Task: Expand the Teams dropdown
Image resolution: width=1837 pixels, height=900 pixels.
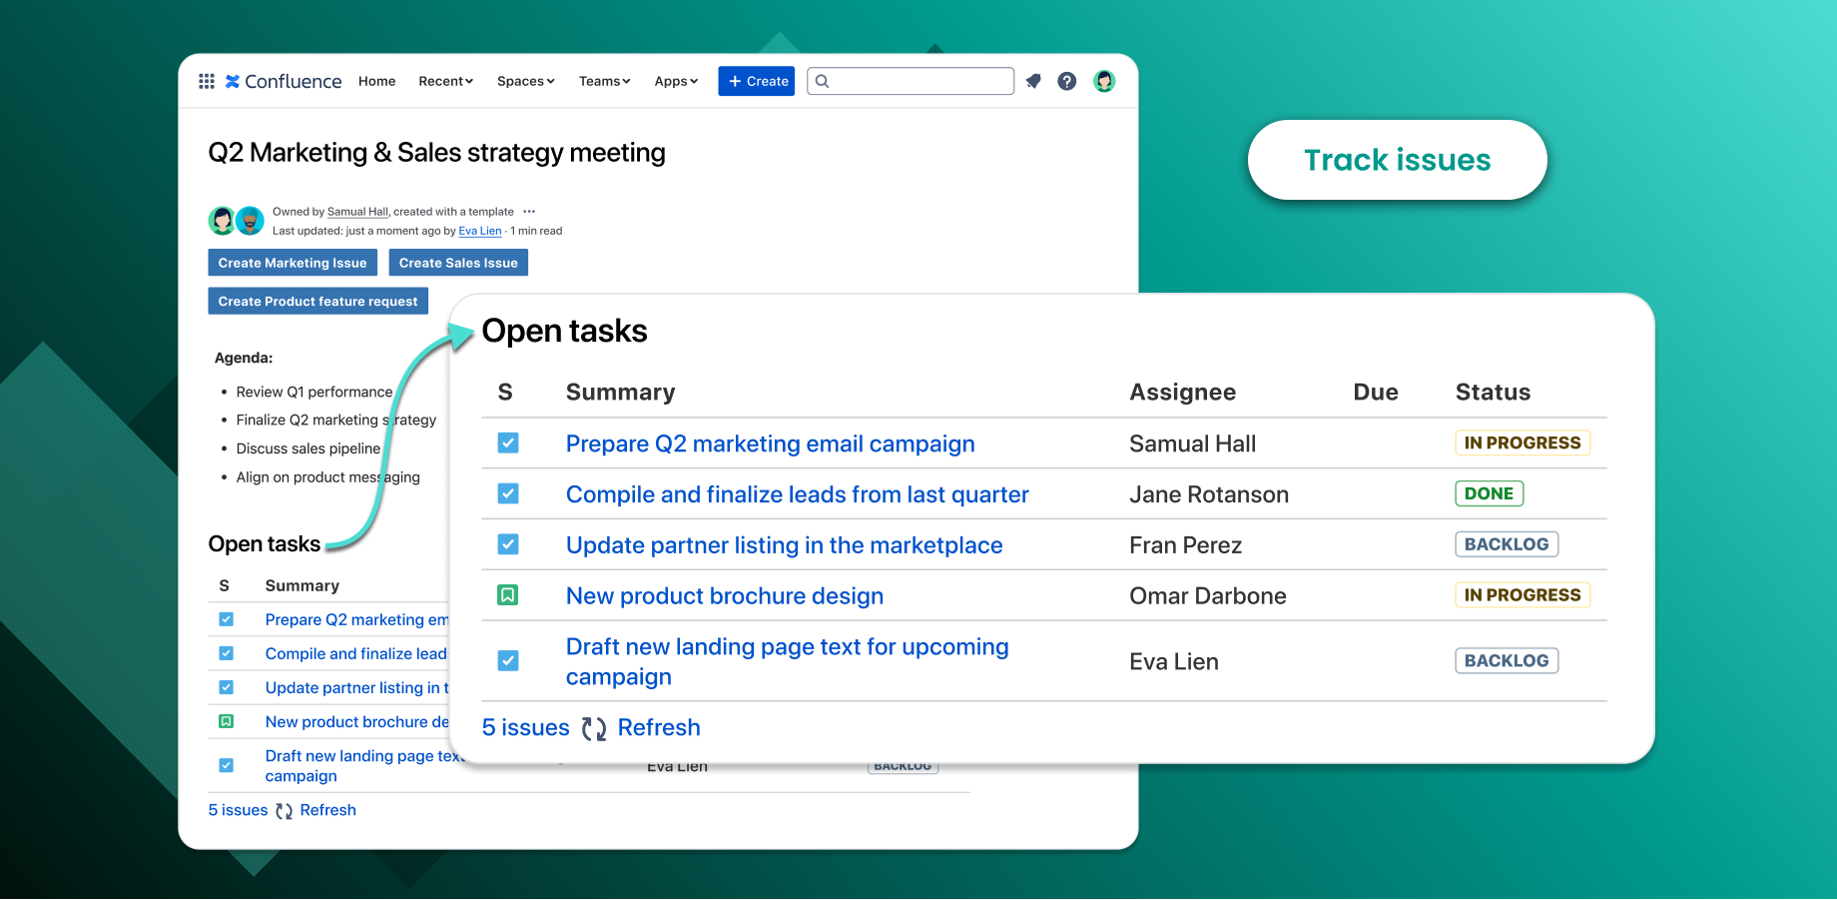Action: click(x=605, y=81)
